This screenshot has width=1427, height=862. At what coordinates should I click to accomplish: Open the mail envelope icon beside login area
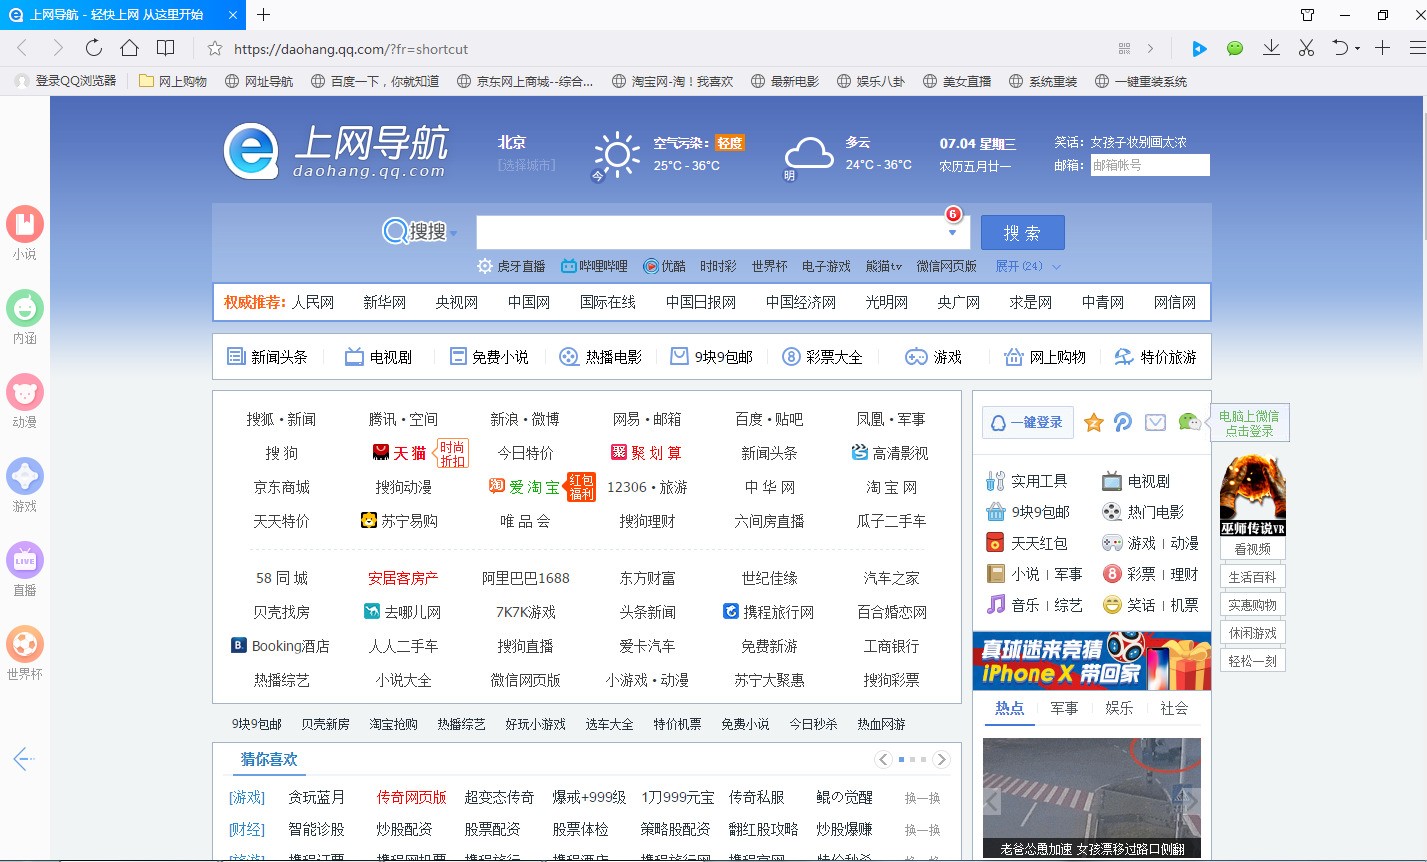click(1156, 422)
